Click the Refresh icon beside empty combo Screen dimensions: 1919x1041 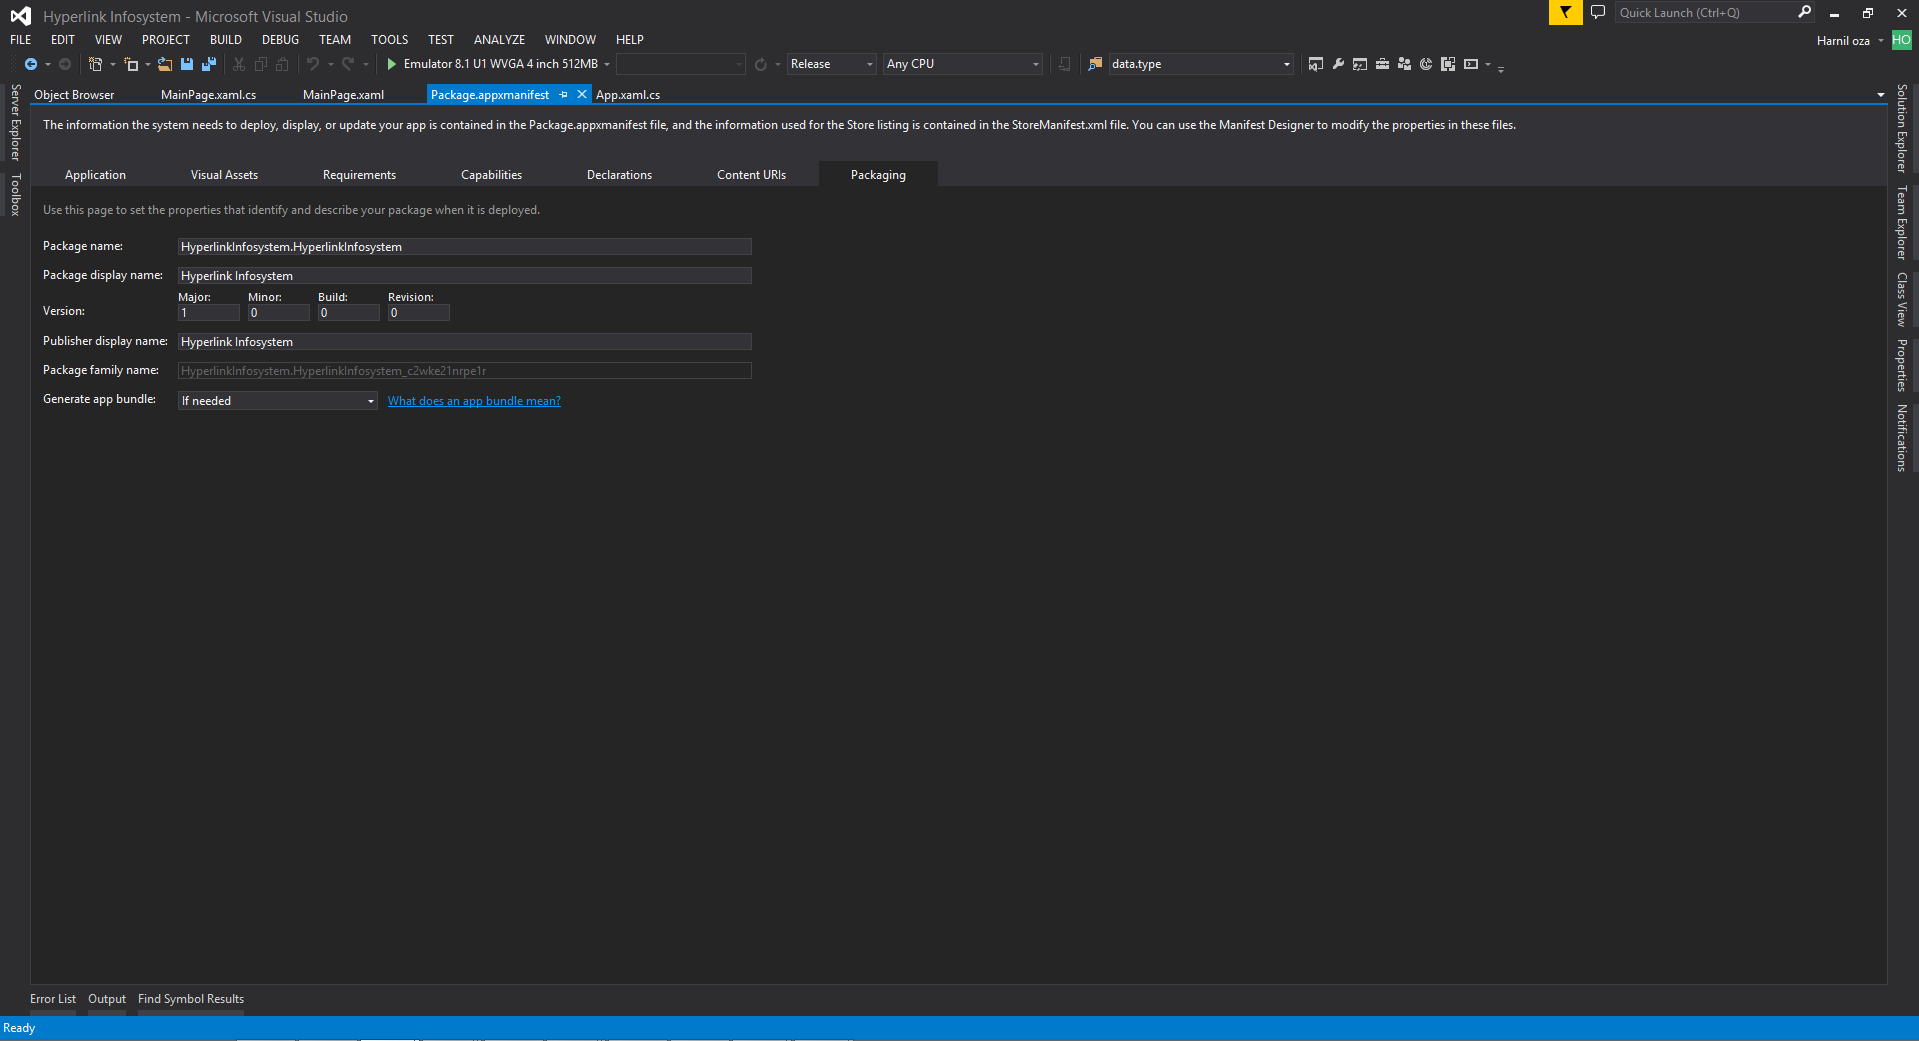pyautogui.click(x=761, y=64)
